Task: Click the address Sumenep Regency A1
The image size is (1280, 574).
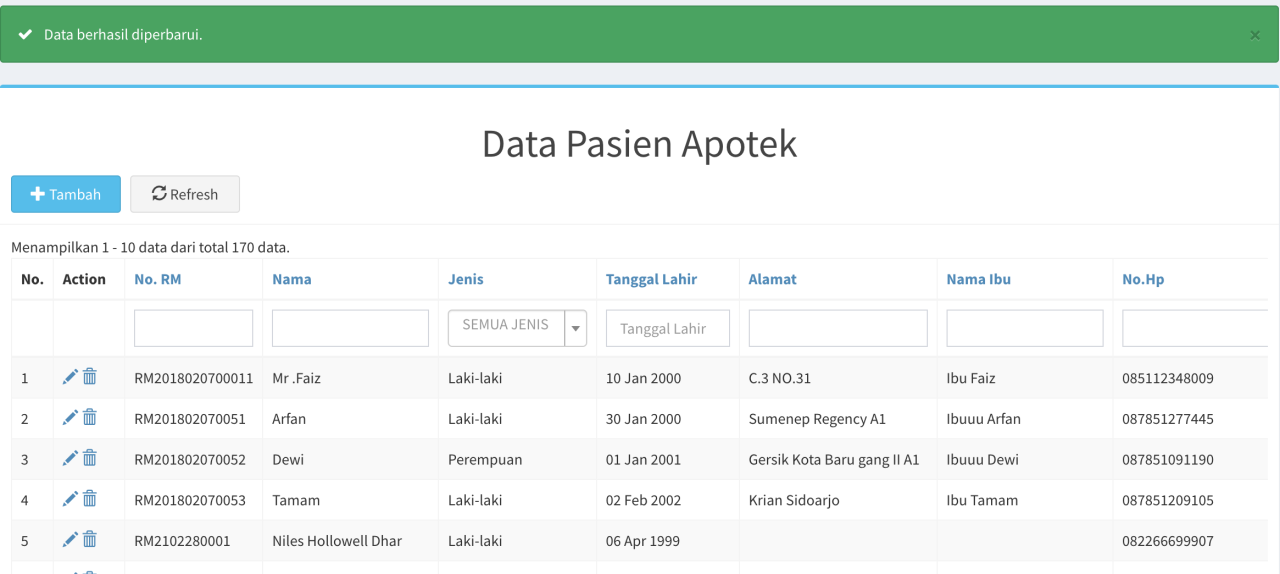Action: point(817,419)
